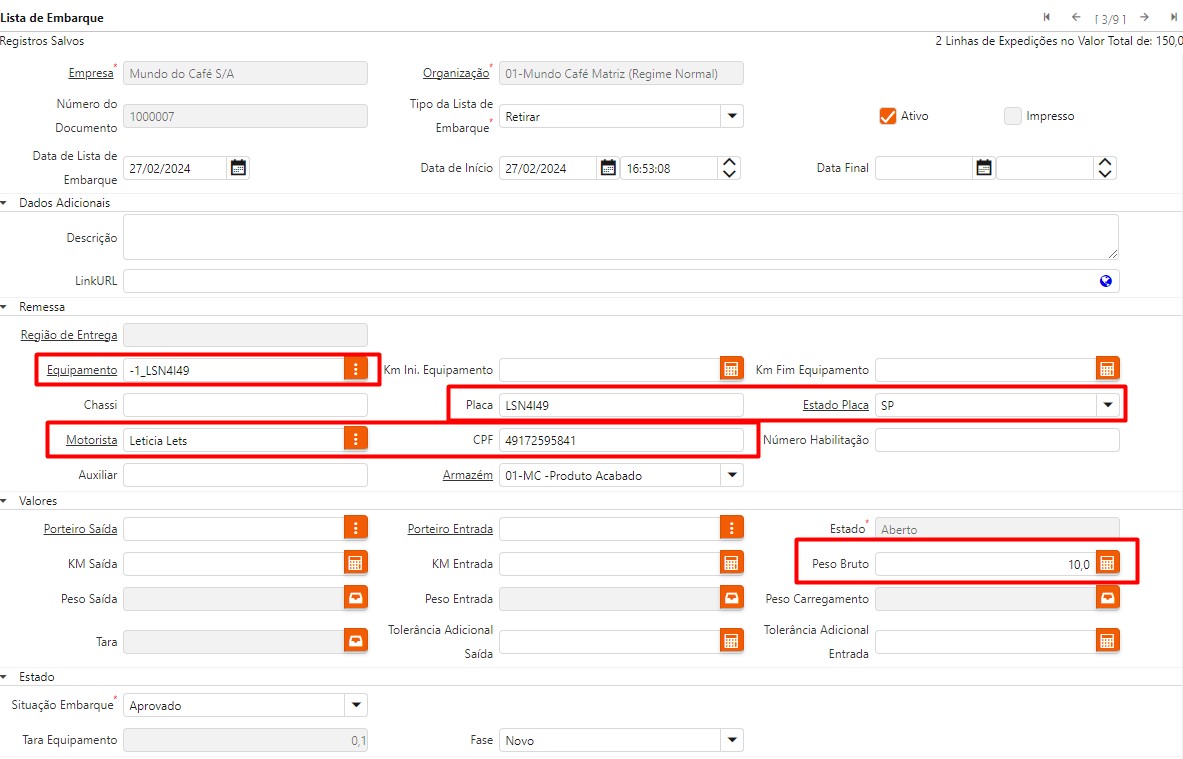Click the Empresa field label link
Image resolution: width=1183 pixels, height=759 pixels.
(90, 73)
